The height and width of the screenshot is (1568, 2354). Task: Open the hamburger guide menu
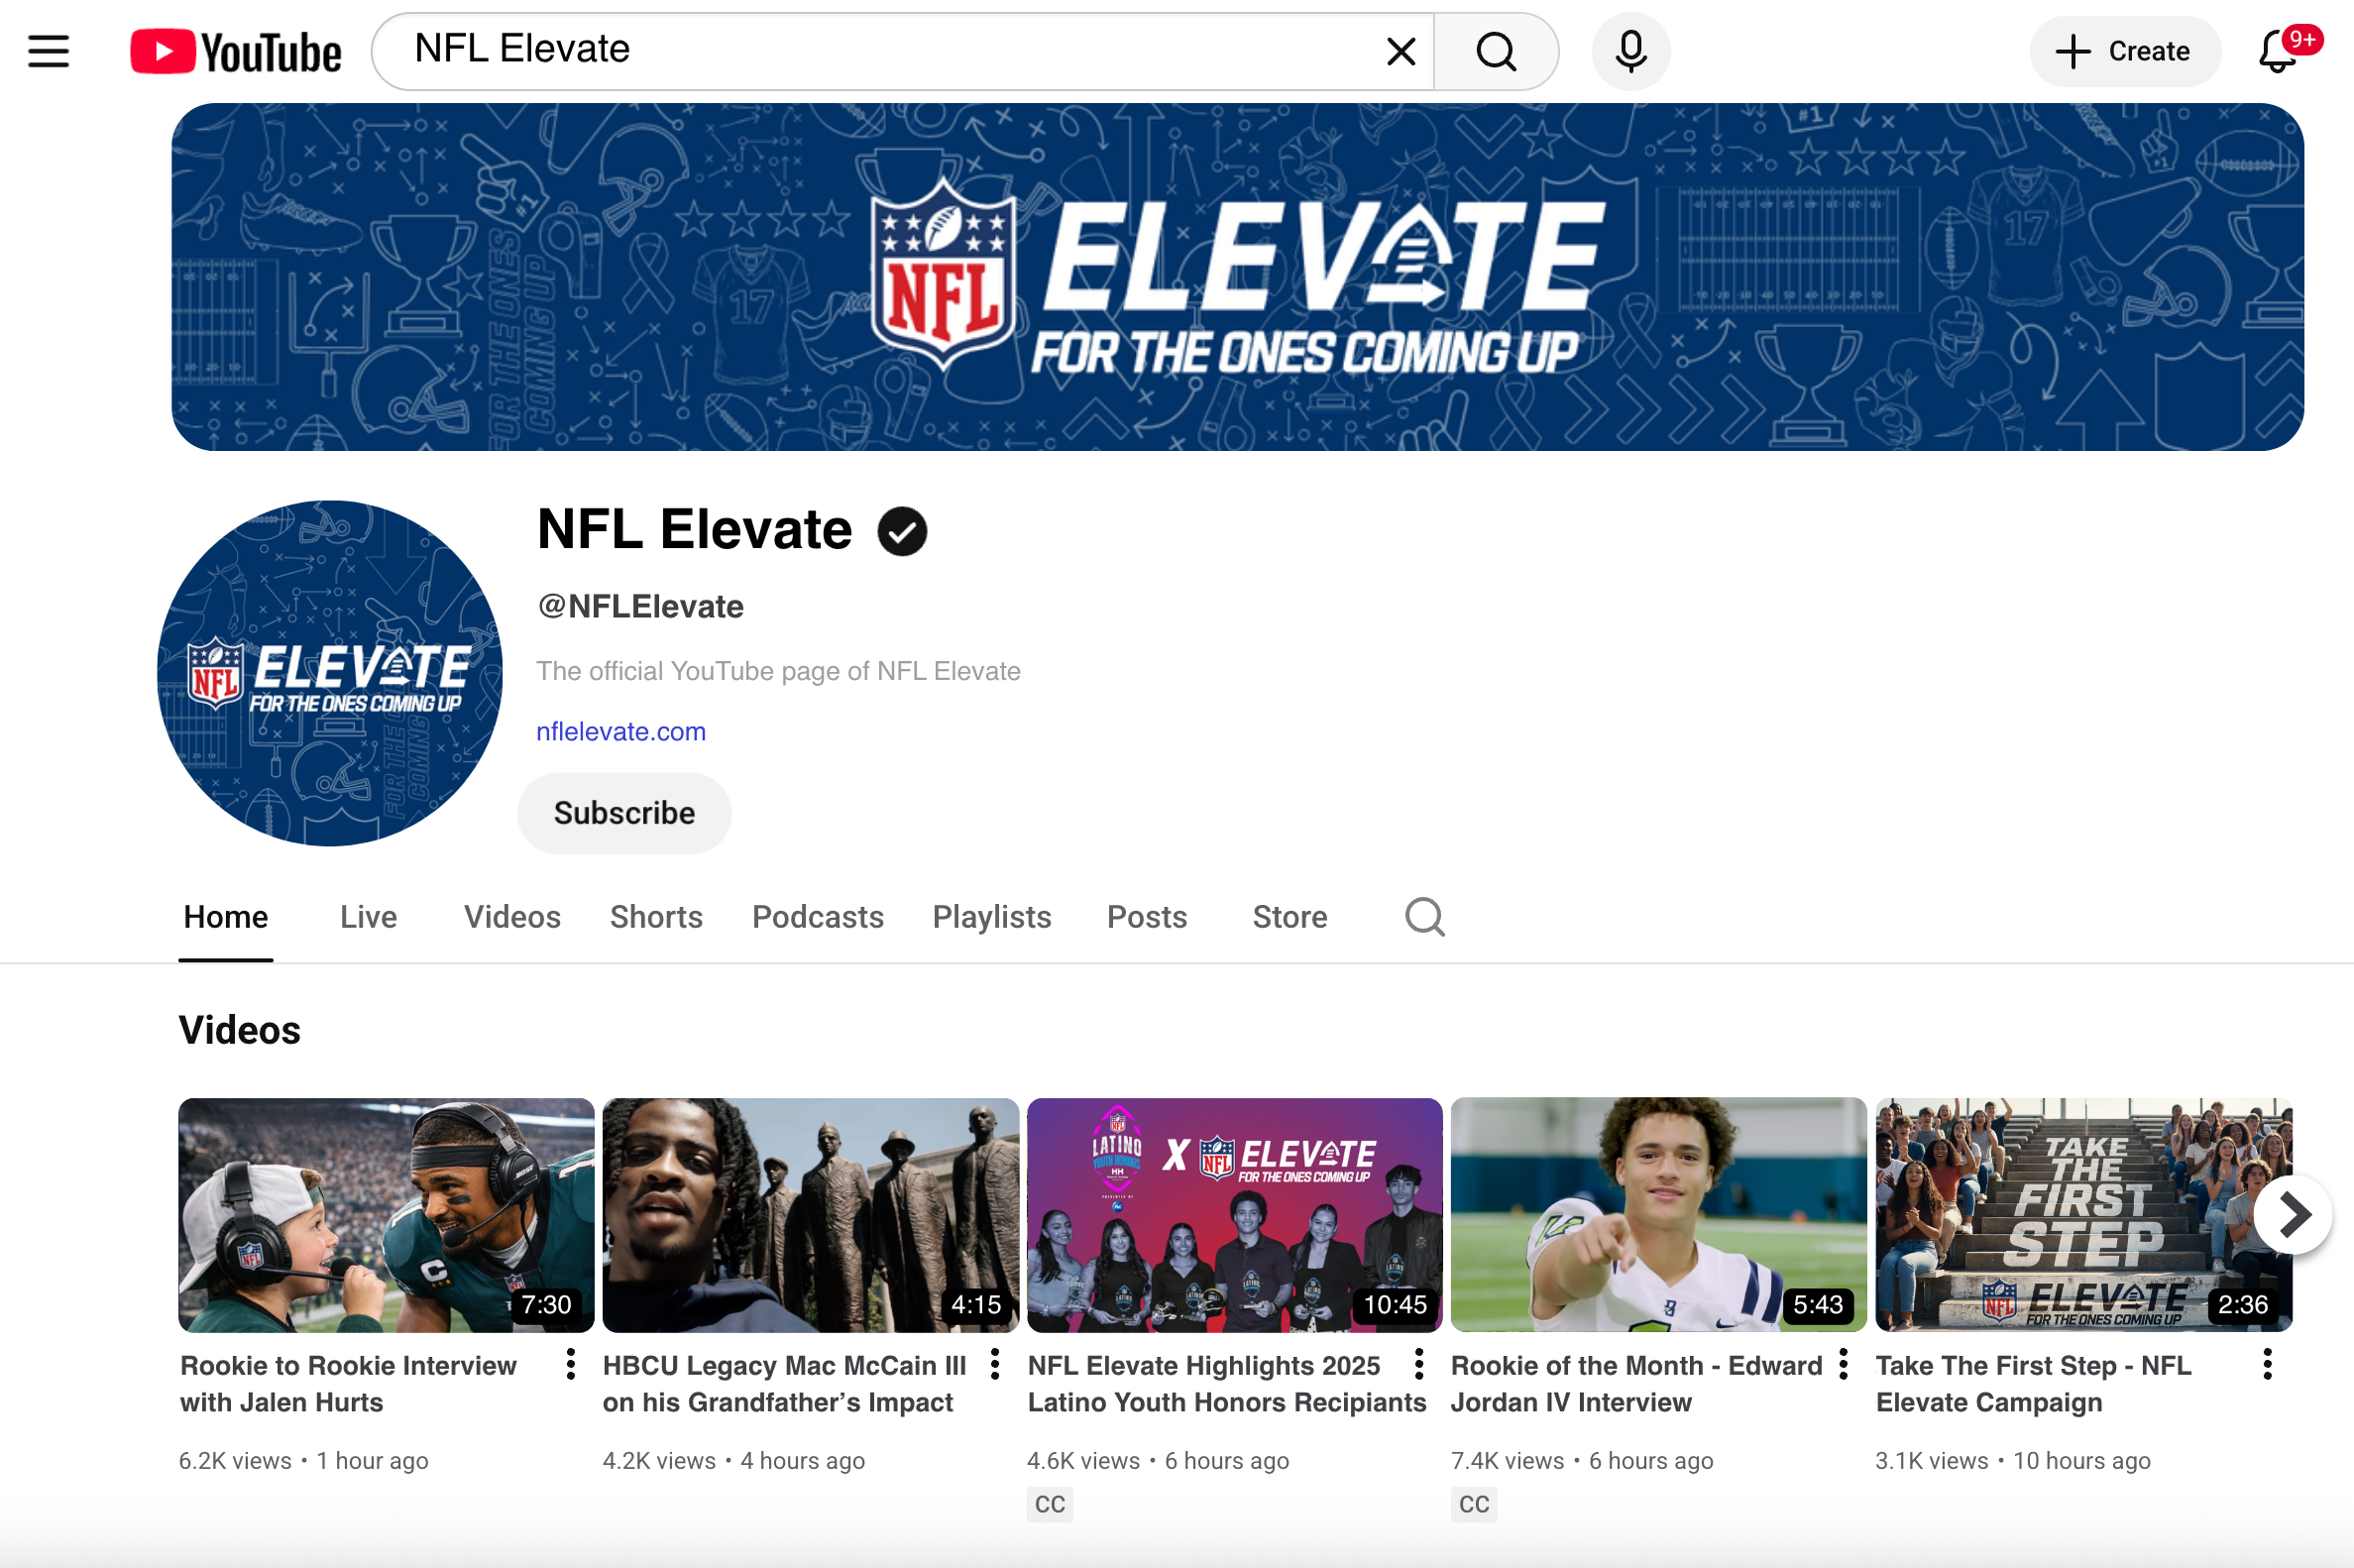pyautogui.click(x=48, y=51)
